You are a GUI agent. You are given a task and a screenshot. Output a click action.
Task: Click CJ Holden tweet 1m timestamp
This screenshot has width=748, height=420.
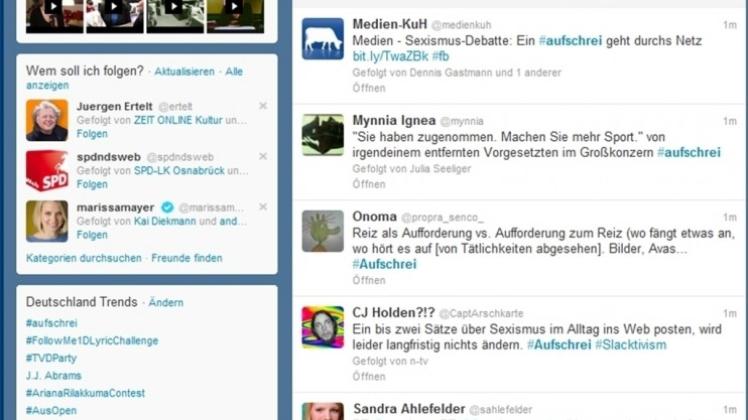click(730, 314)
